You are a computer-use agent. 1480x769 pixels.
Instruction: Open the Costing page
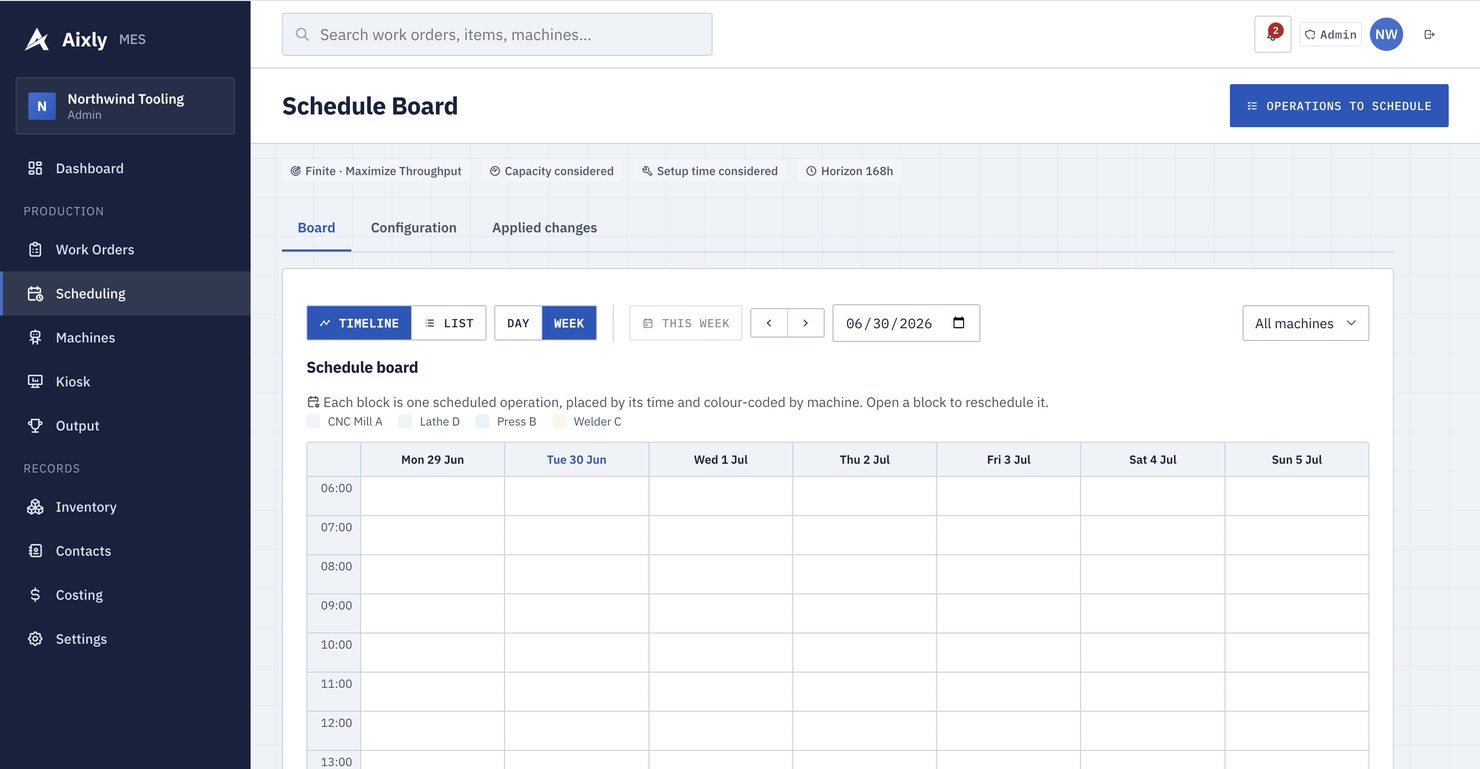click(x=125, y=595)
